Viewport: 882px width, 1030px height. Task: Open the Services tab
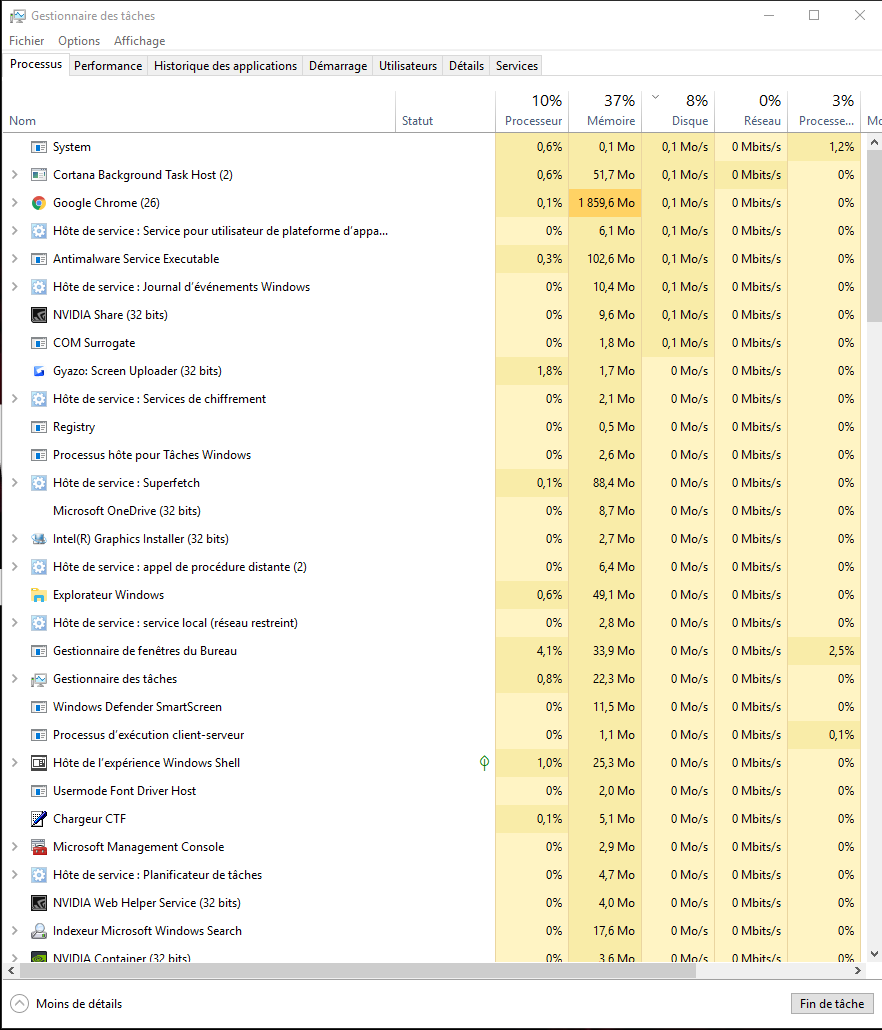click(517, 66)
